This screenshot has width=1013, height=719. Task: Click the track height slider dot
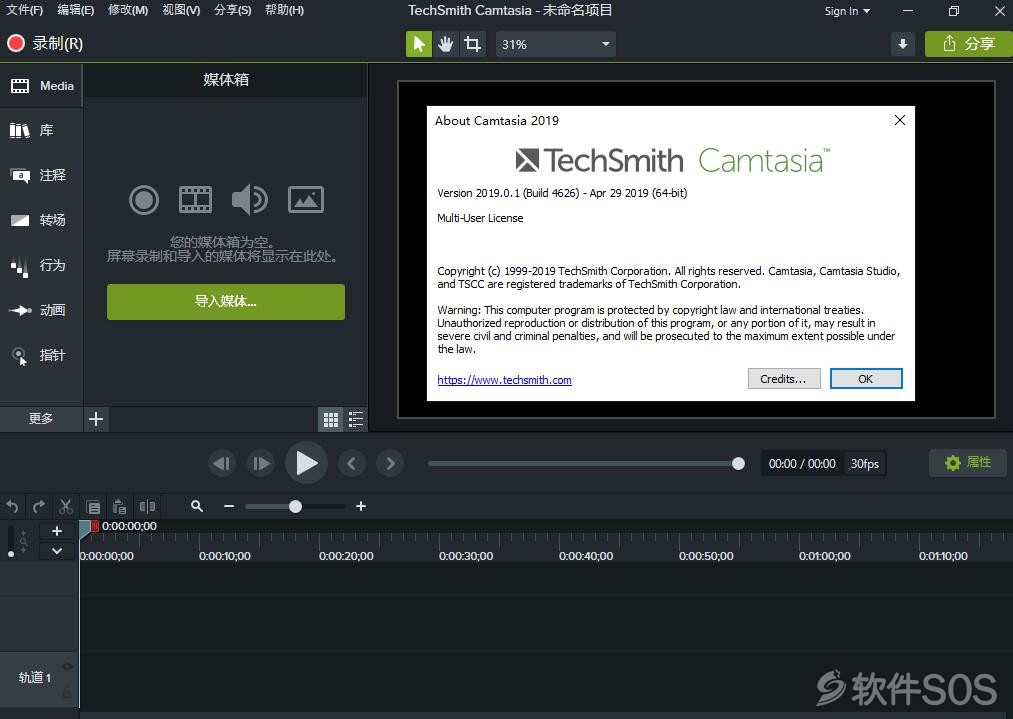point(11,554)
